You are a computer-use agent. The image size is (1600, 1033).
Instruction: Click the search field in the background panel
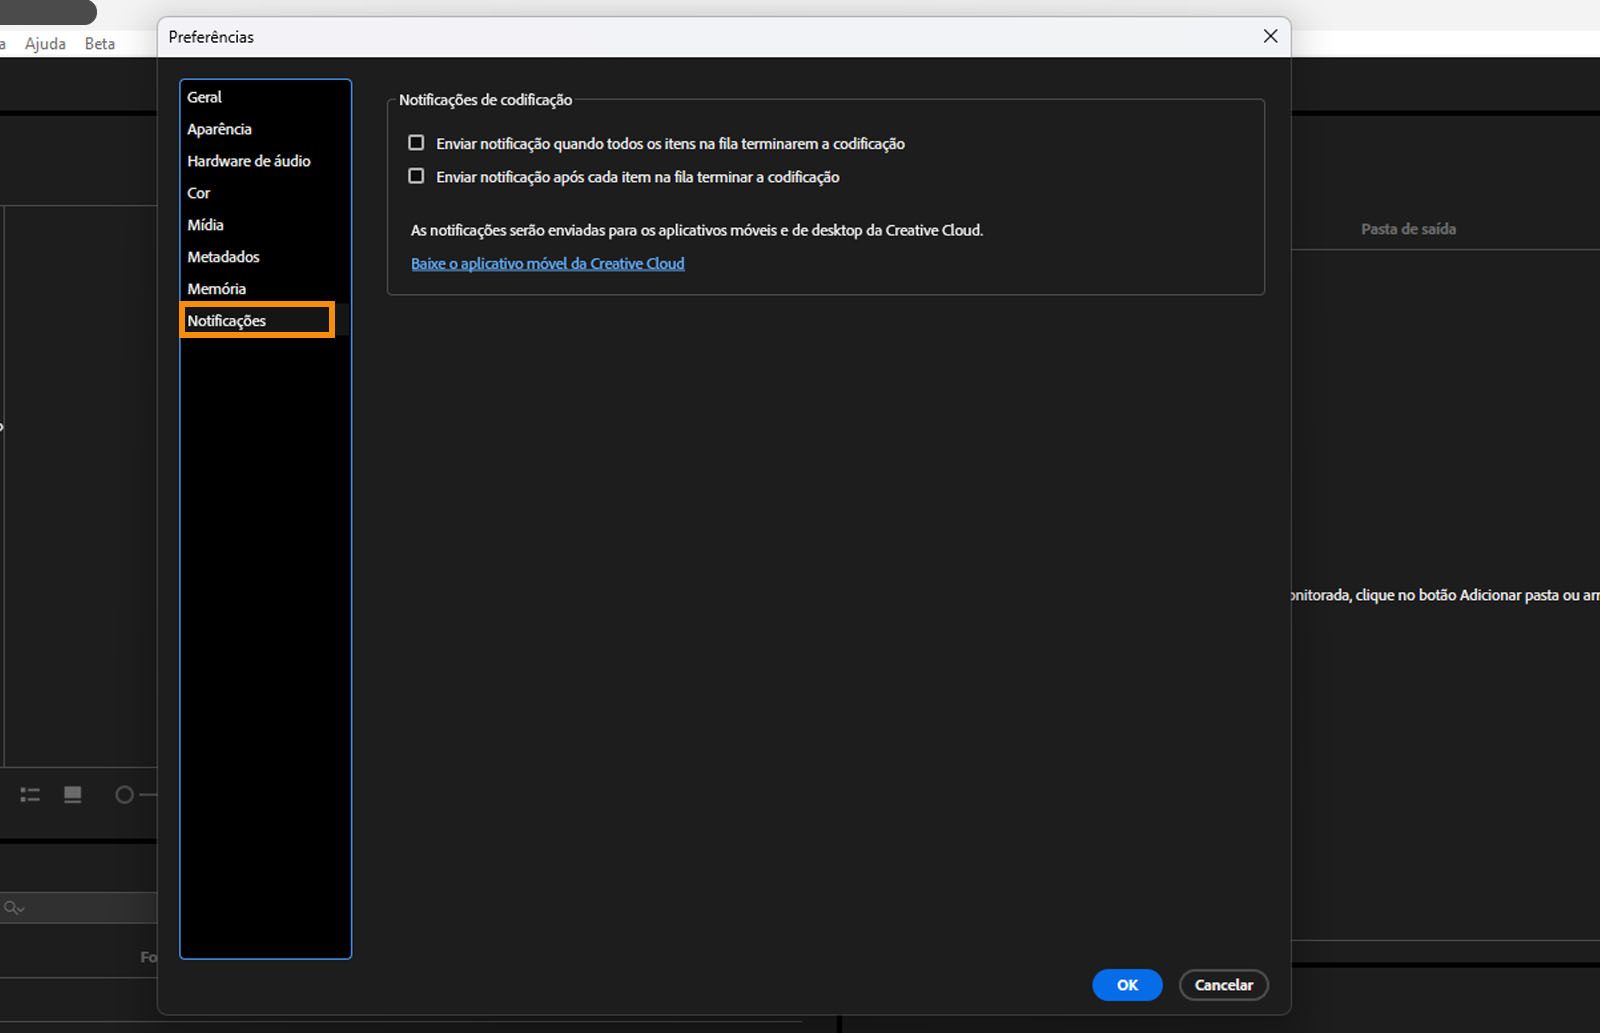(x=79, y=908)
